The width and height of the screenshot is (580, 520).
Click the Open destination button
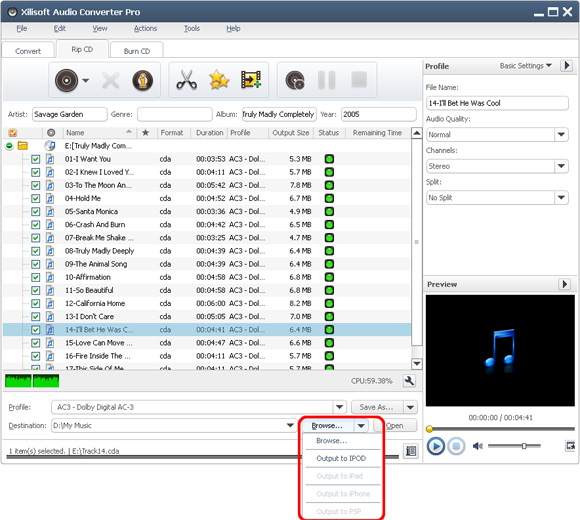pyautogui.click(x=395, y=426)
